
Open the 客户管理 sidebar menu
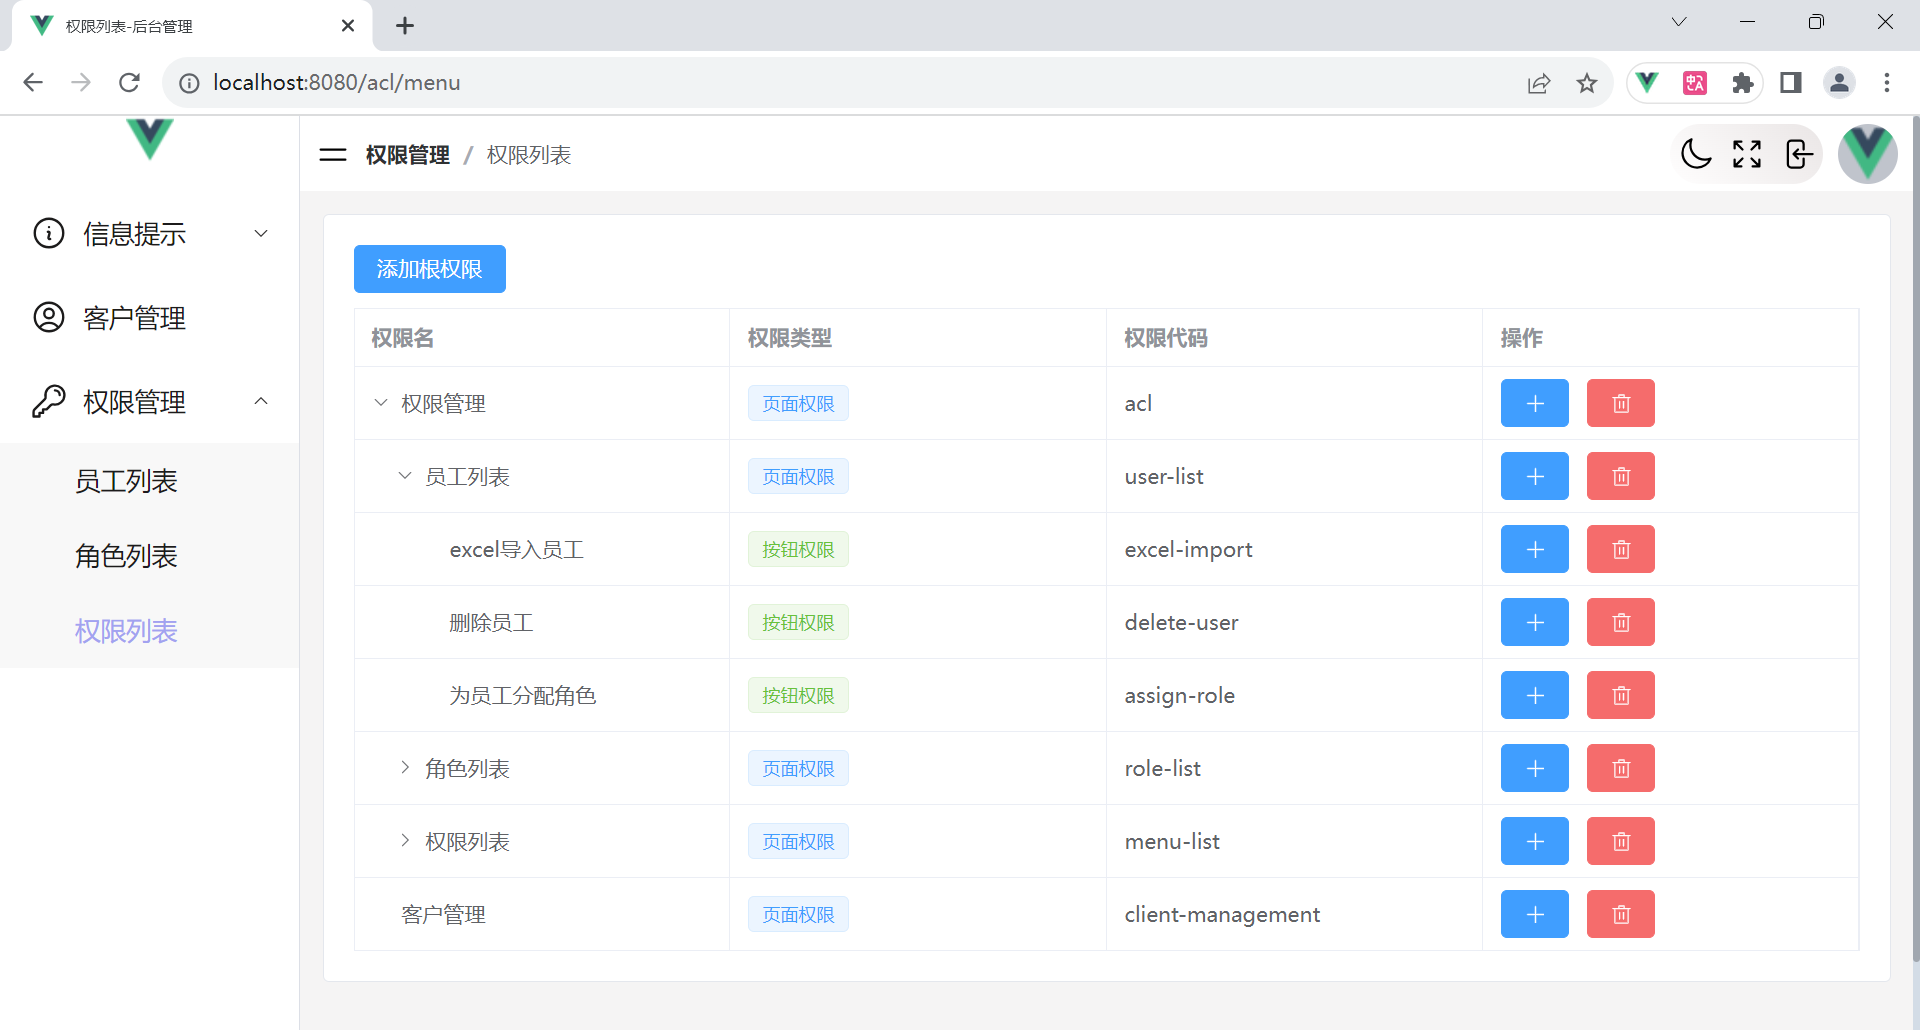click(150, 318)
